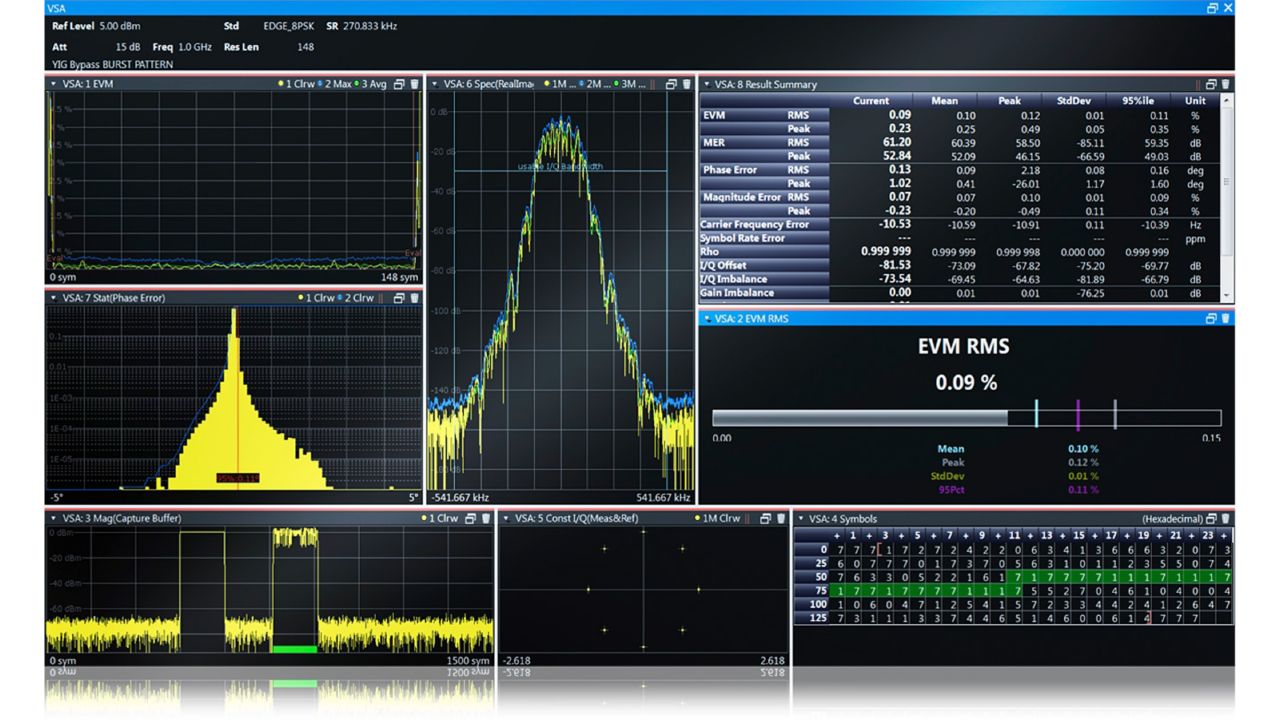Toggle 1 Clrw trace in Phase Error window
The height and width of the screenshot is (720, 1280).
318,298
